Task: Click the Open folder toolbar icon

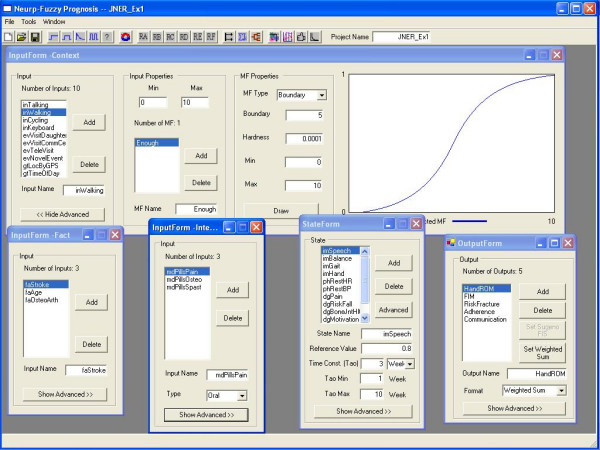Action: click(x=21, y=37)
